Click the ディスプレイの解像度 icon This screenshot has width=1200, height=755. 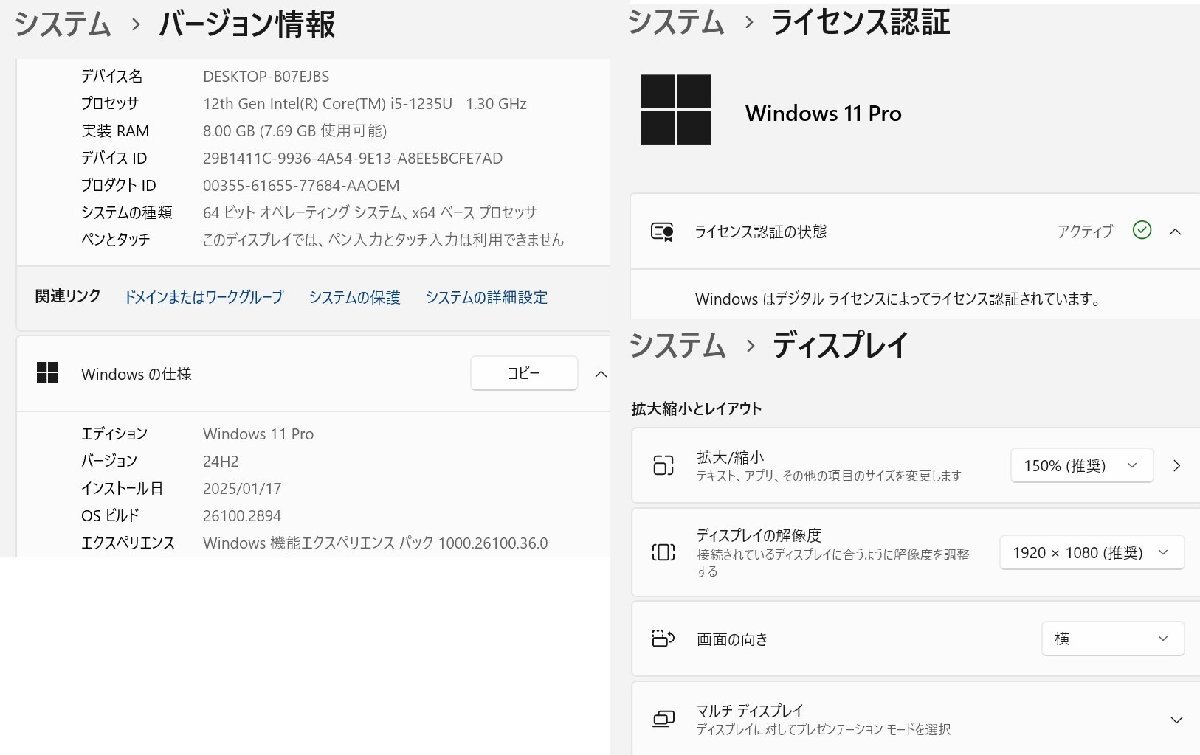[x=663, y=552]
